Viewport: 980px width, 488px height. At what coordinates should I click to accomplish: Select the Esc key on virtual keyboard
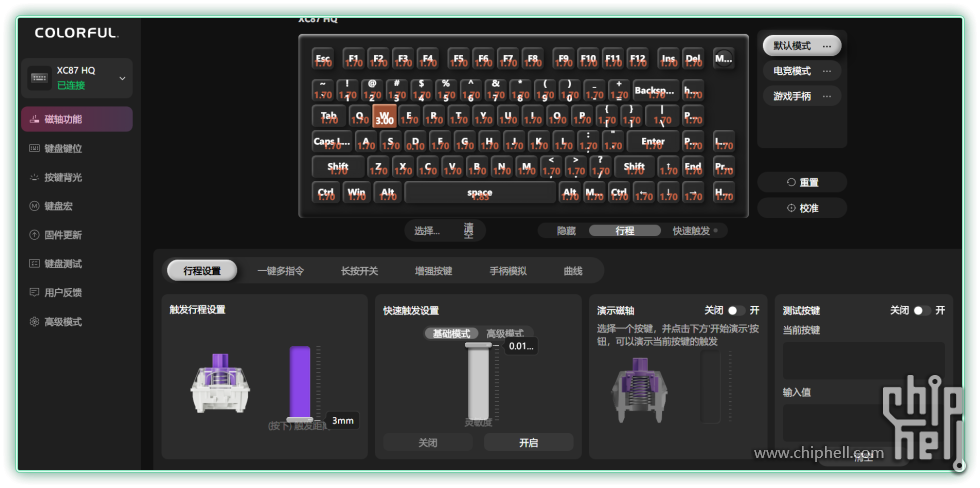[x=323, y=59]
